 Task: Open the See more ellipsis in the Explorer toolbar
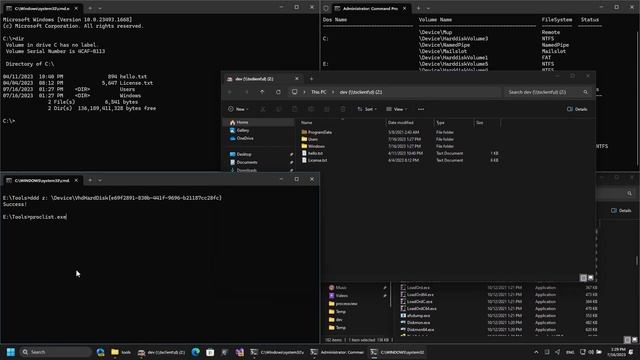[421, 109]
